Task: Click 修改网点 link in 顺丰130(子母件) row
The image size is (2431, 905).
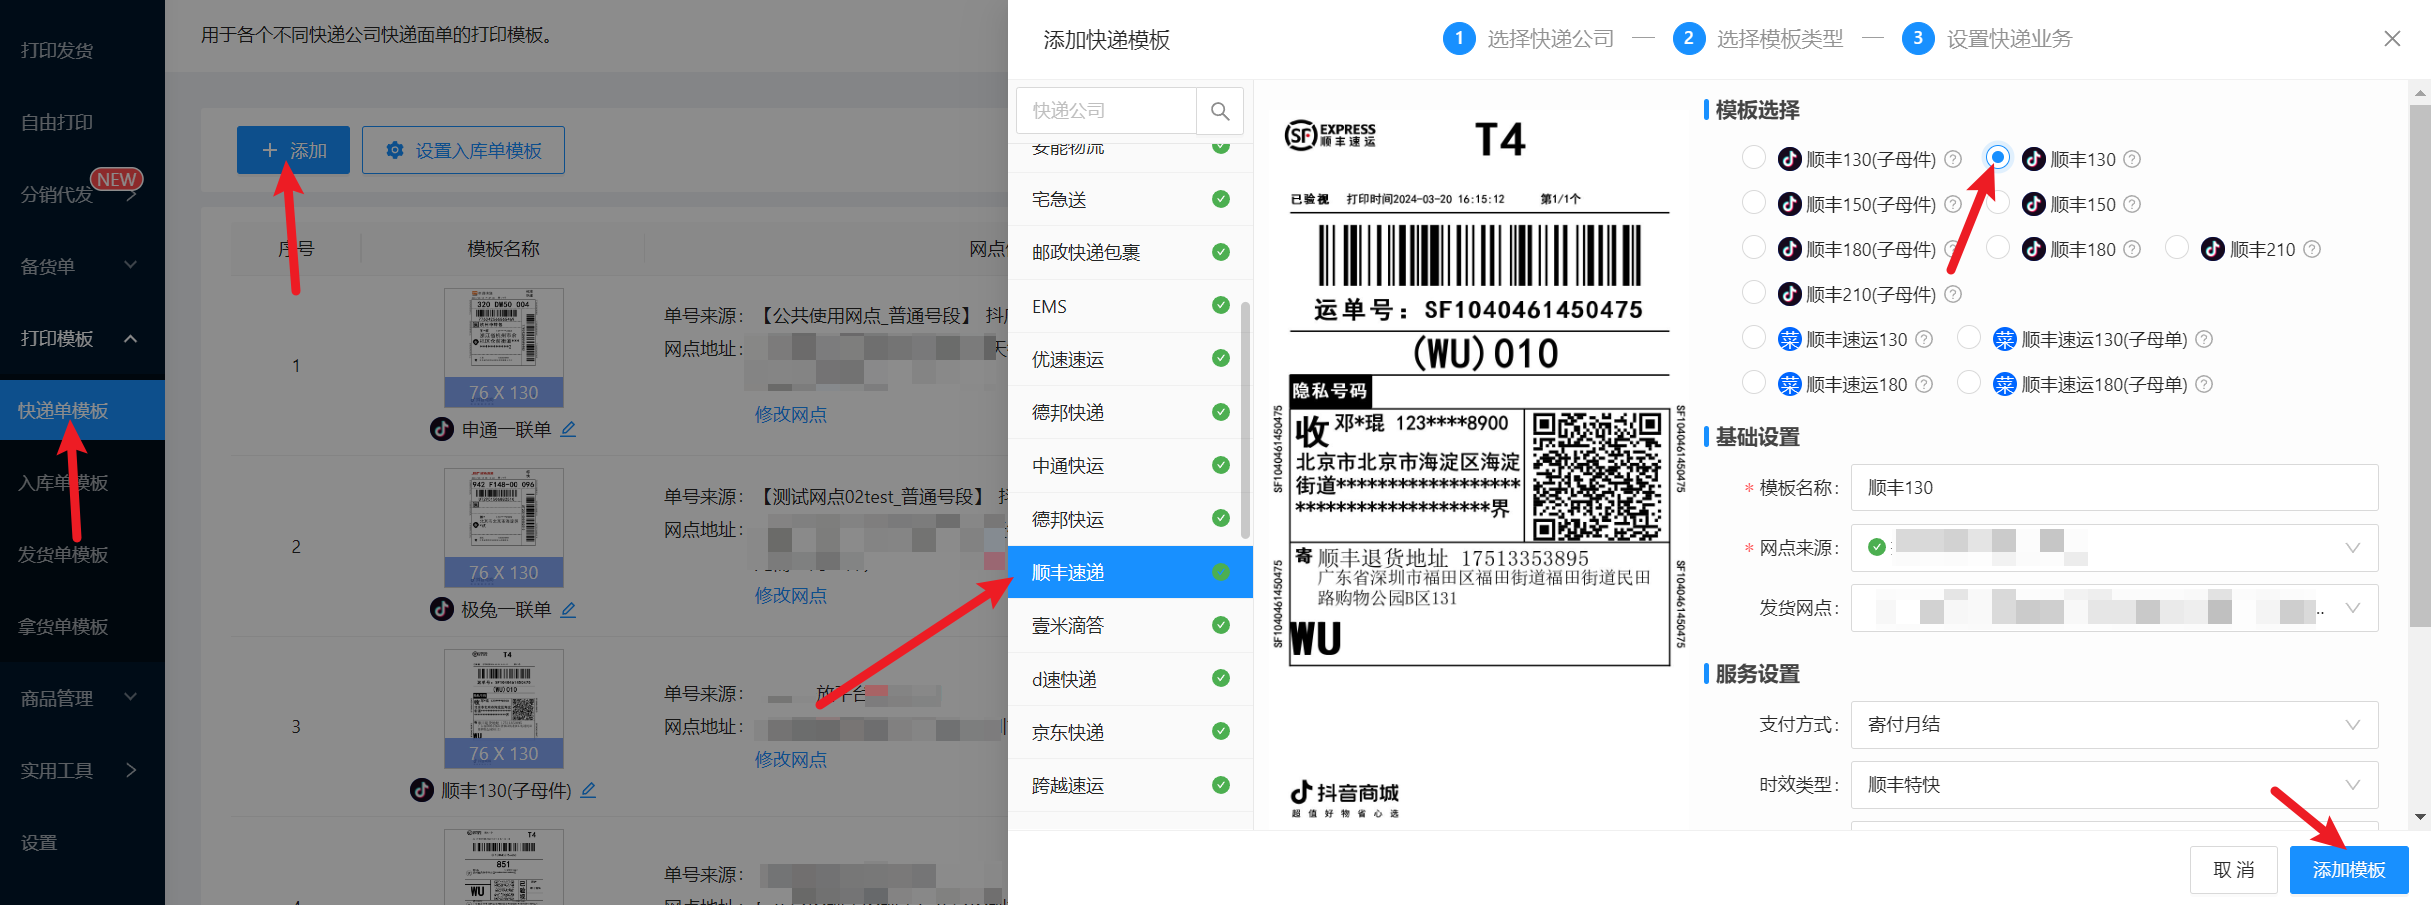Action: (791, 759)
